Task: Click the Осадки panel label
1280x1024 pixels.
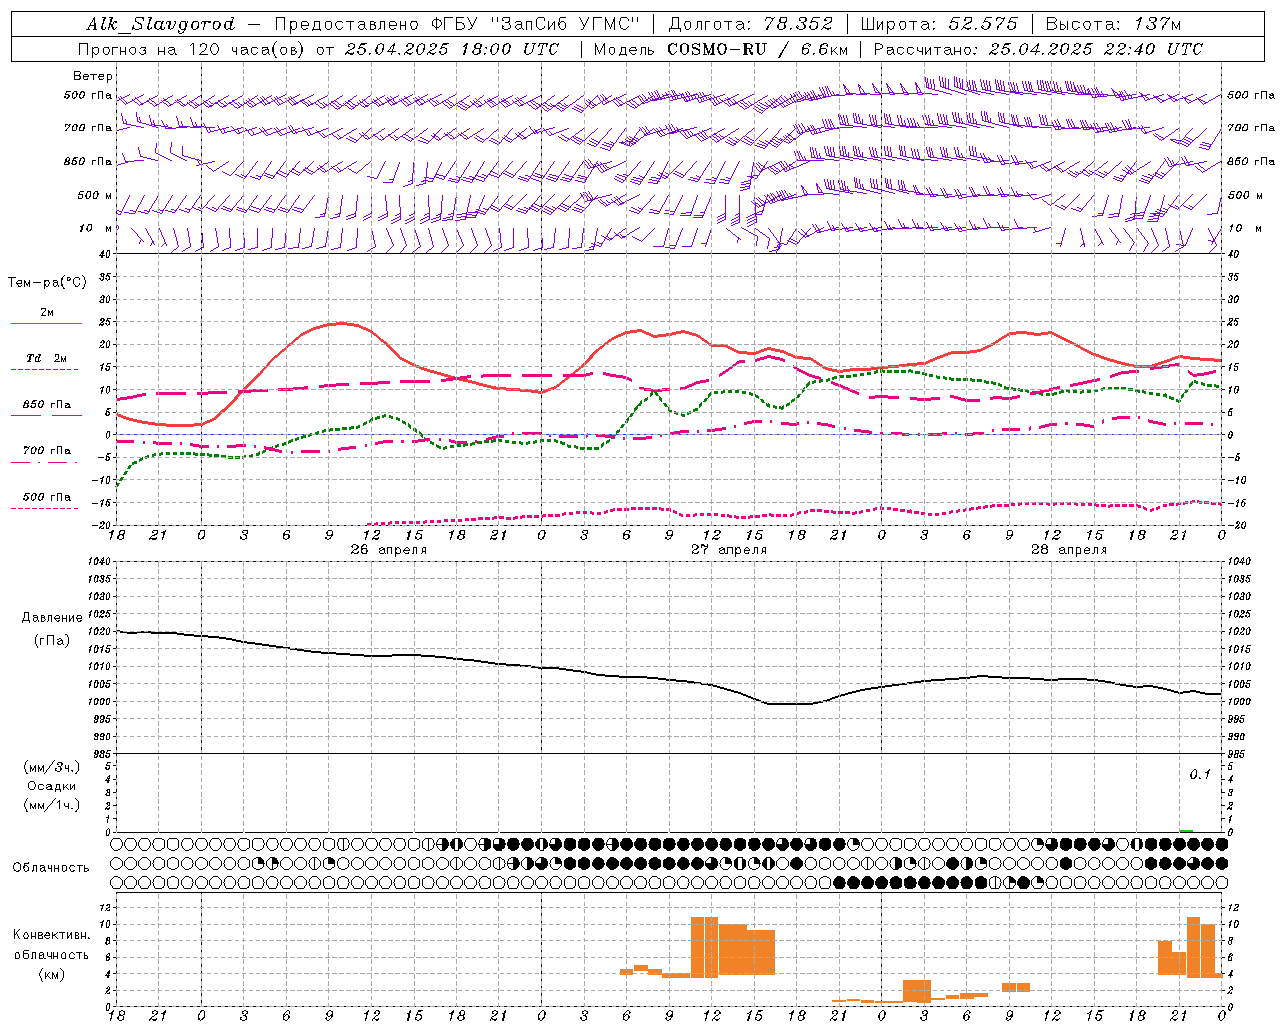Action: click(52, 786)
